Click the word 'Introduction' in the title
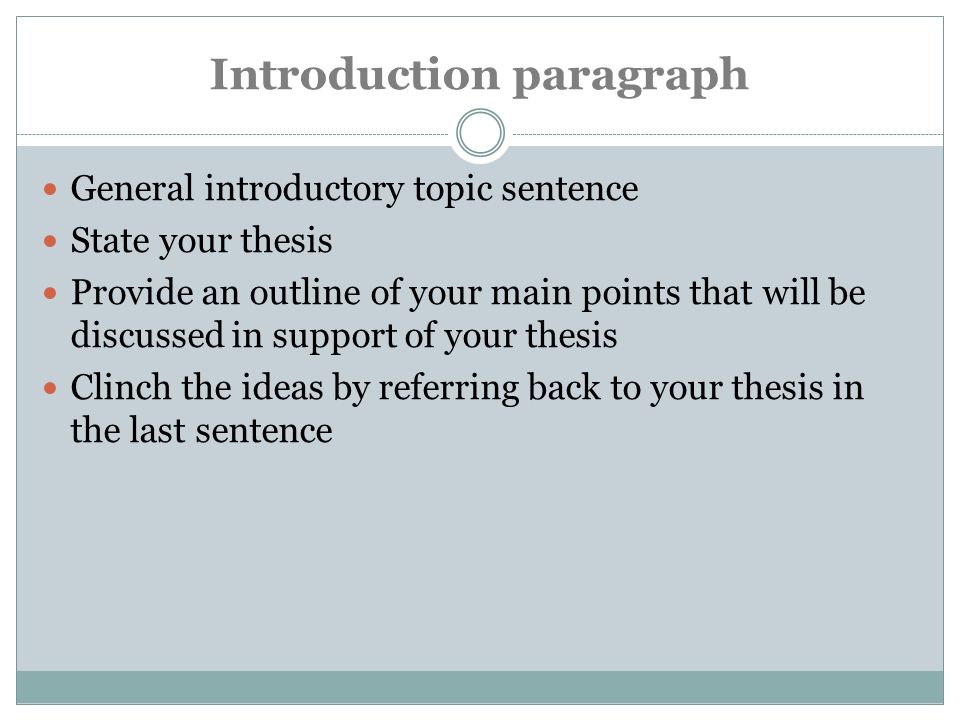 coord(354,73)
